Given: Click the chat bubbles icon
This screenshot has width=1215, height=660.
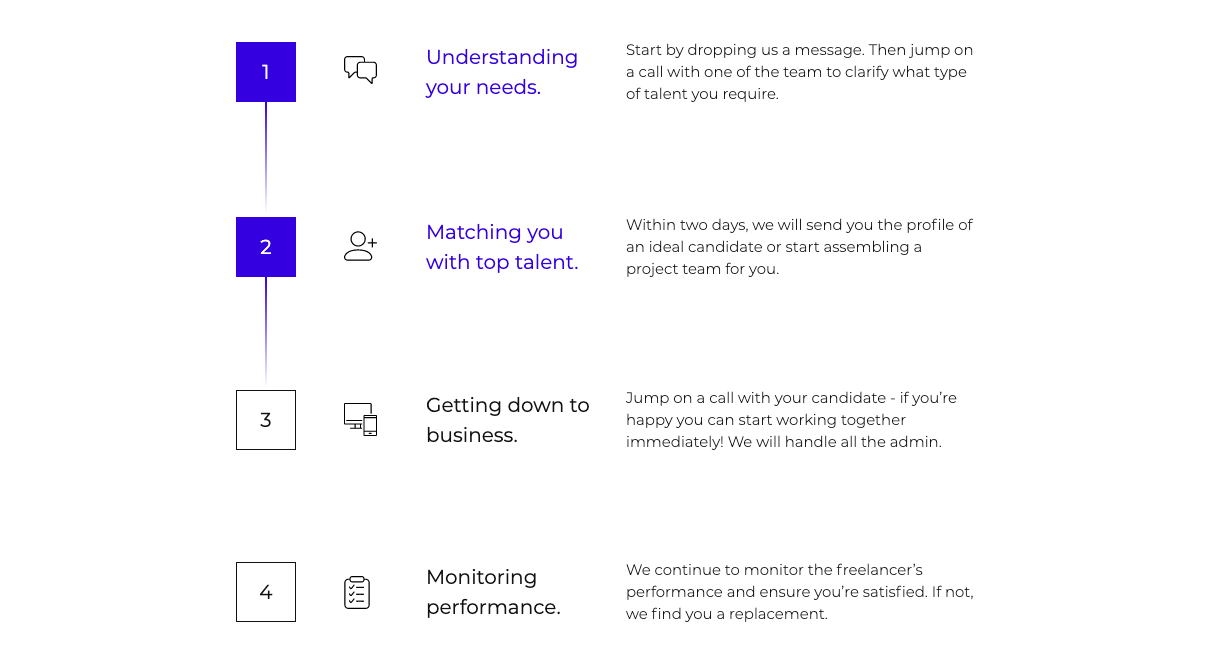Looking at the screenshot, I should (x=360, y=69).
